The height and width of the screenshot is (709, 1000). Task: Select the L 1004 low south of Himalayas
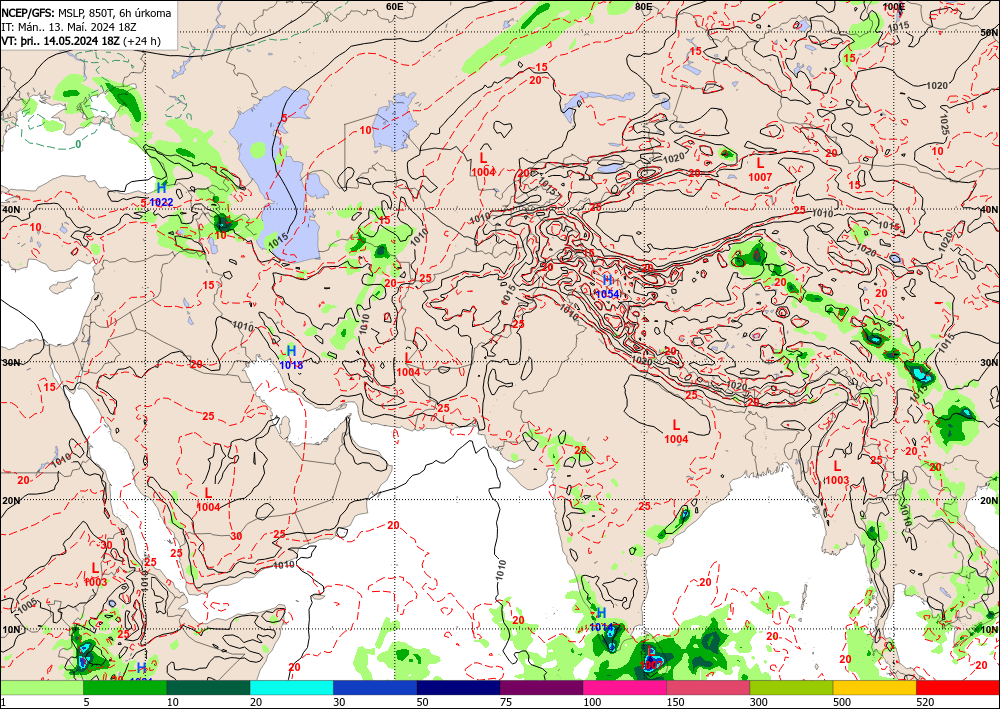point(676,432)
